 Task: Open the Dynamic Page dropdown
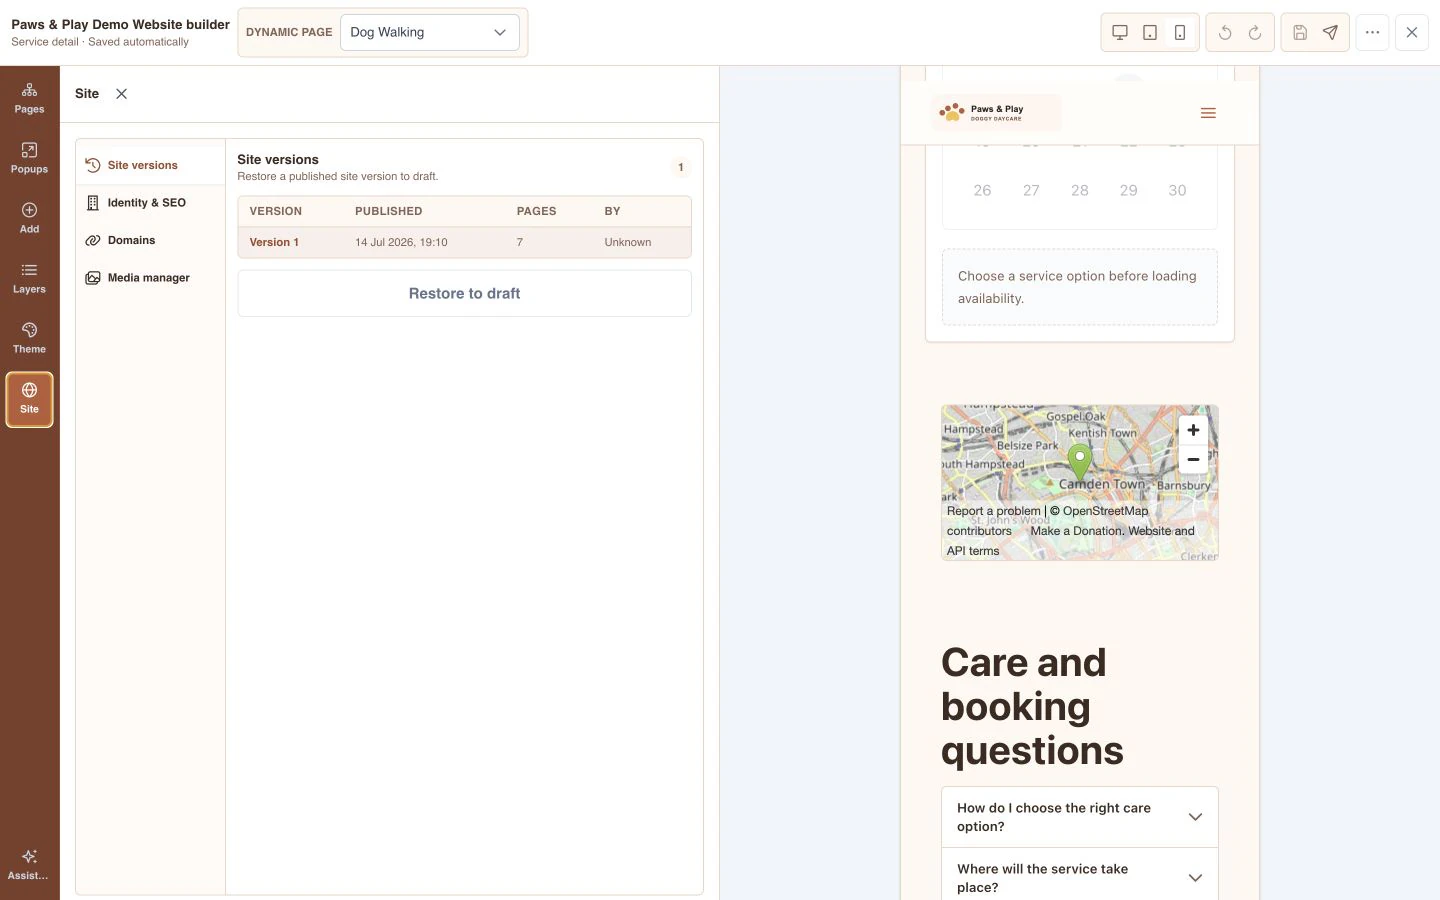pos(429,32)
